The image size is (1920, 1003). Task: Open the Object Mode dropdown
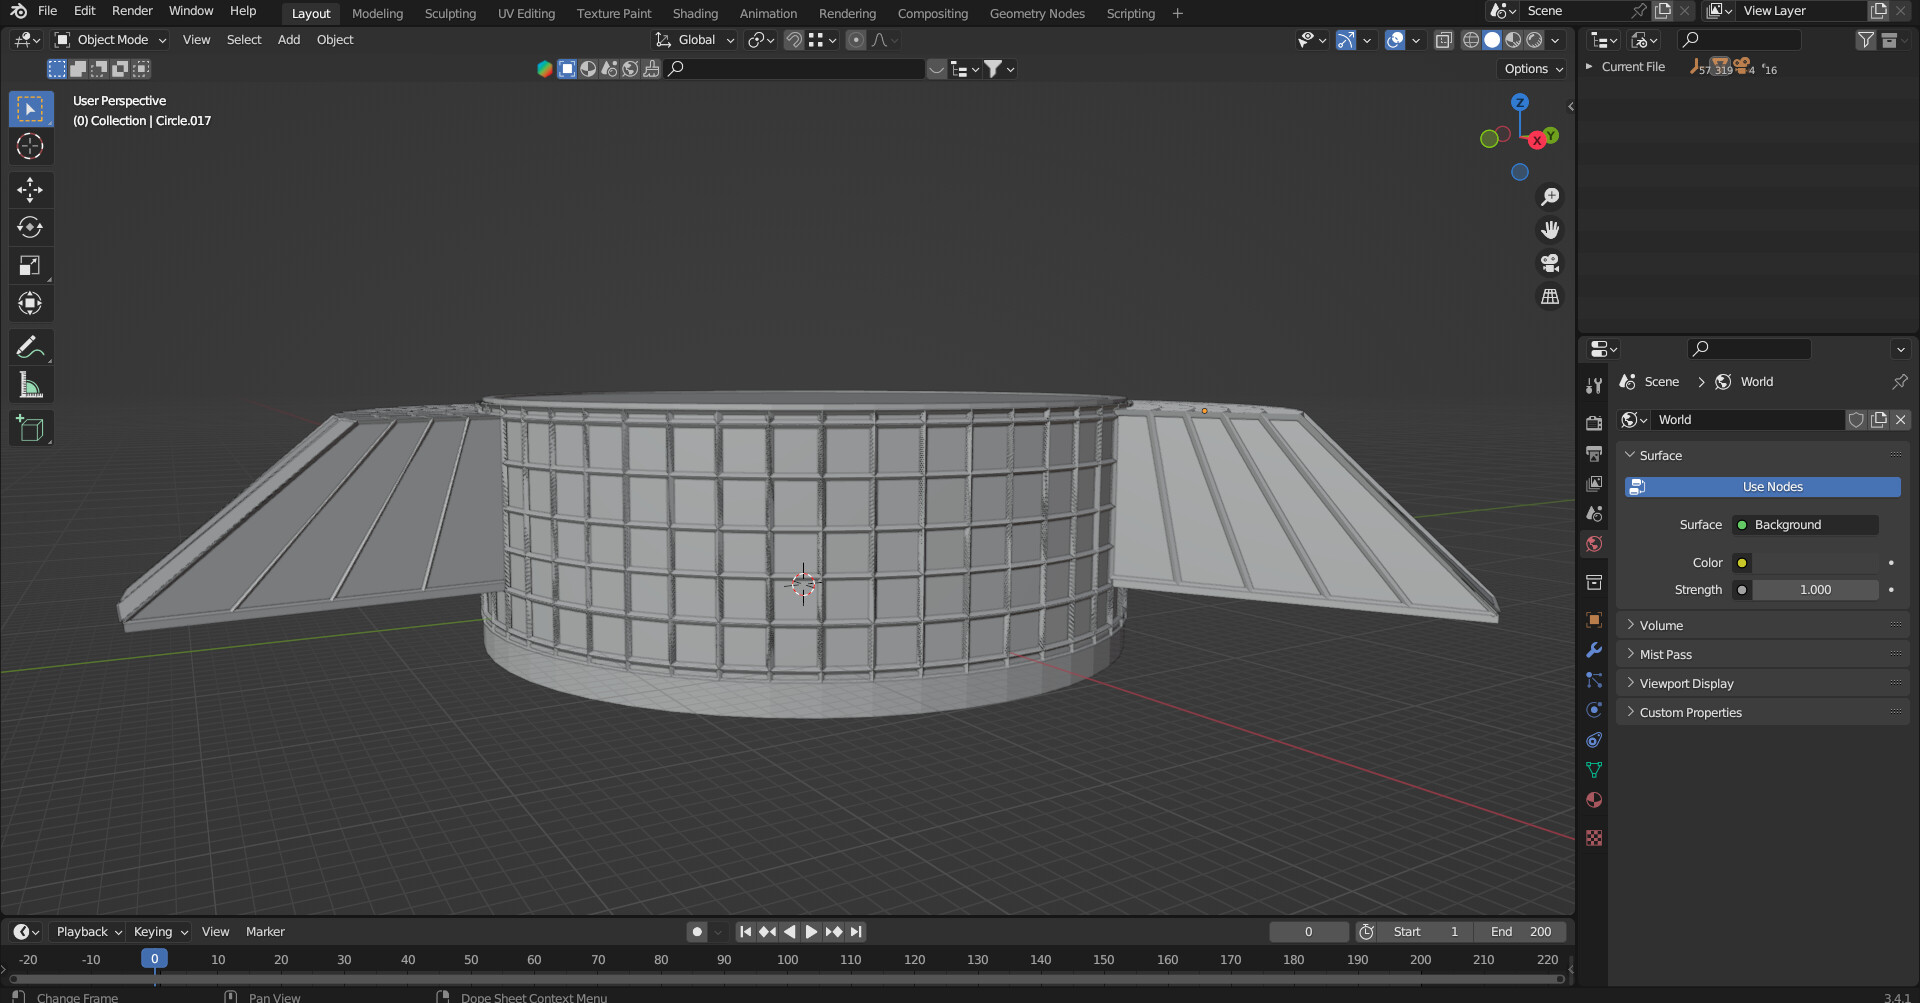click(x=111, y=40)
